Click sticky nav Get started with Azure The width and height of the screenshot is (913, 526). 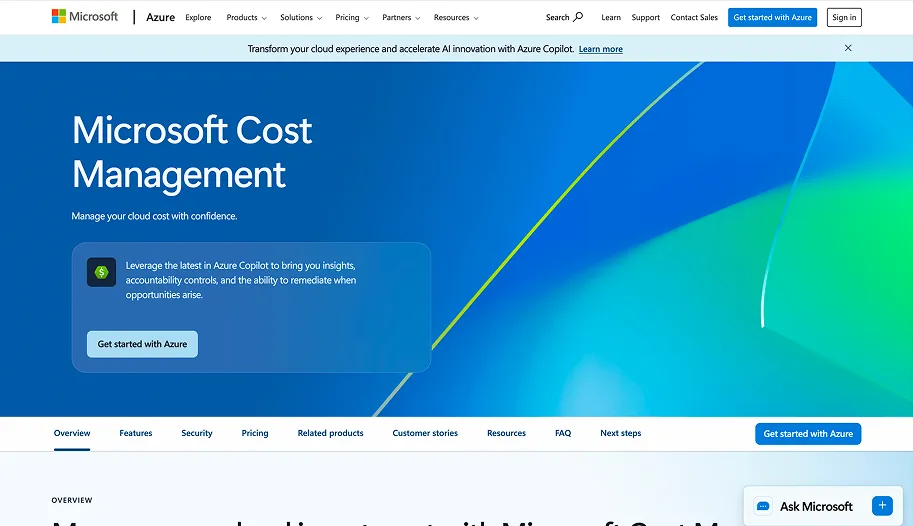coord(808,434)
